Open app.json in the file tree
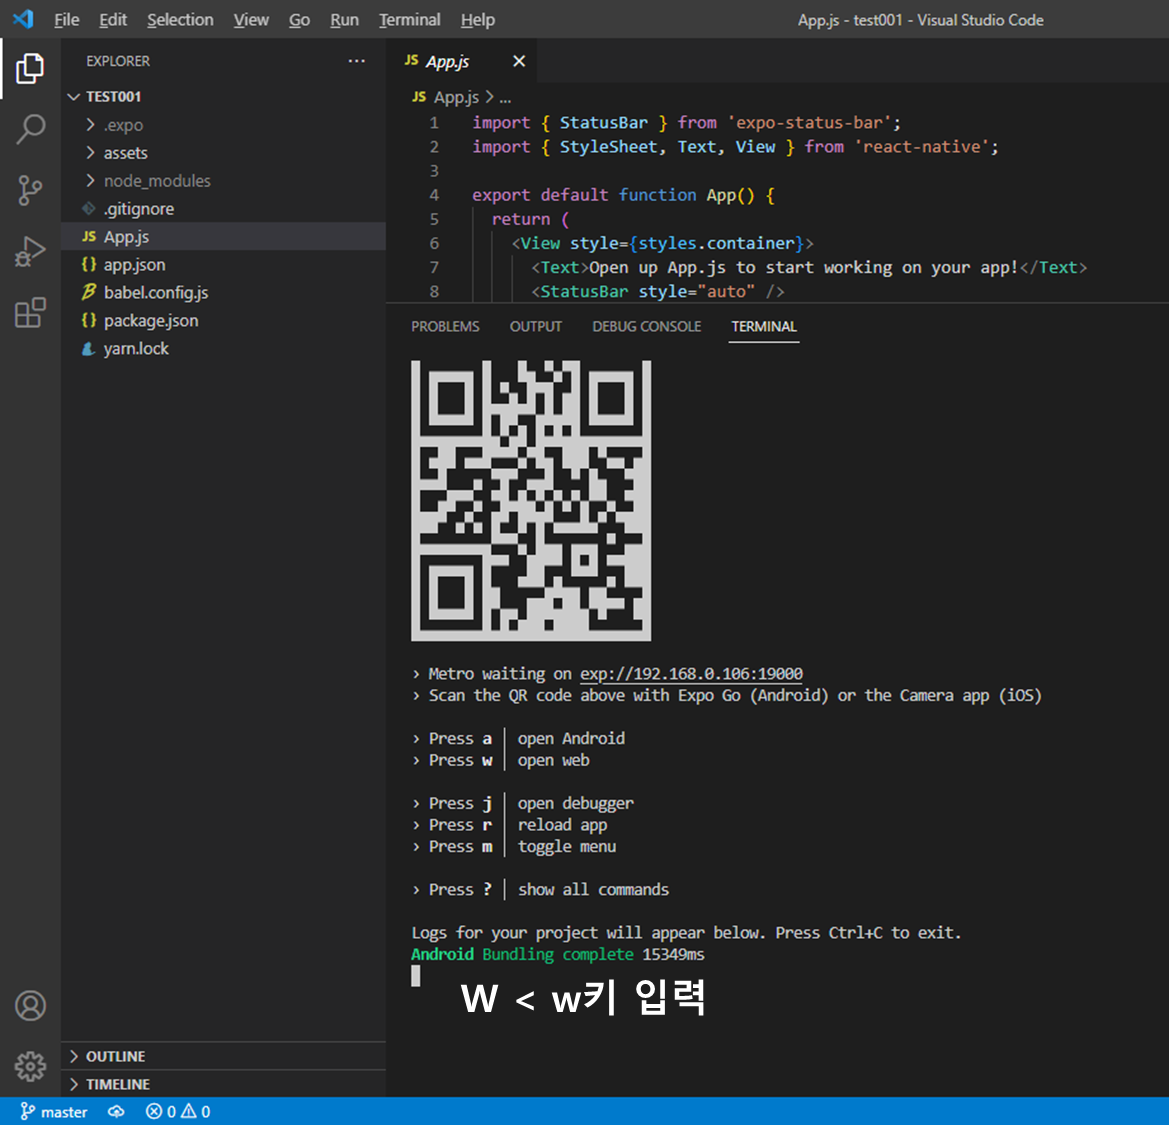This screenshot has height=1125, width=1169. (134, 265)
